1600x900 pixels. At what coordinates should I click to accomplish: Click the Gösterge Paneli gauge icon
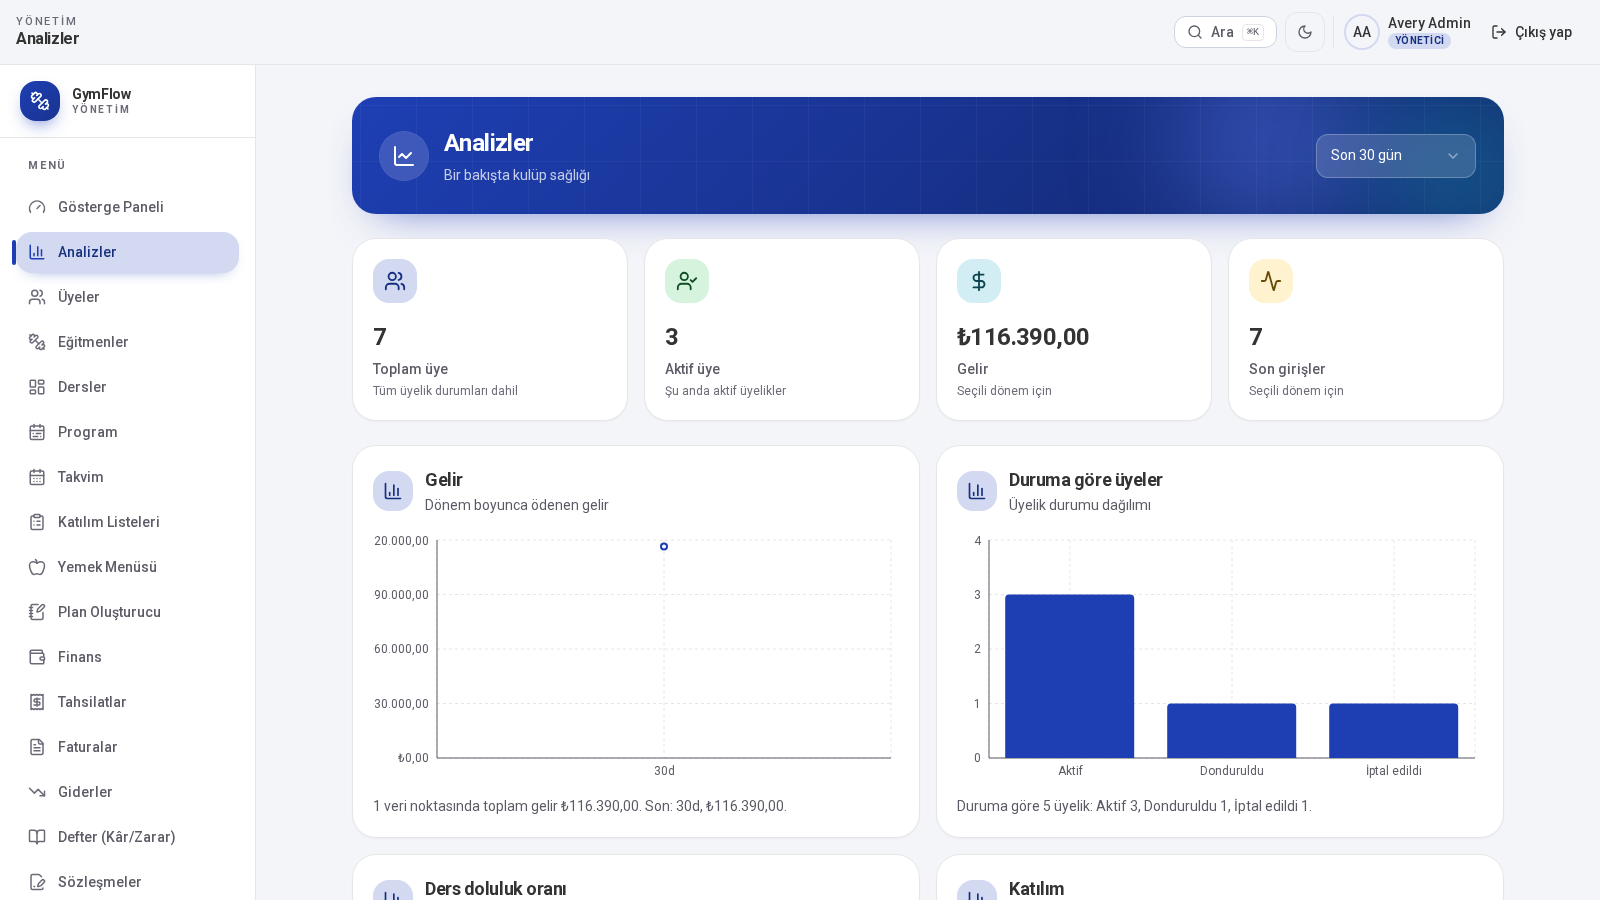(37, 207)
